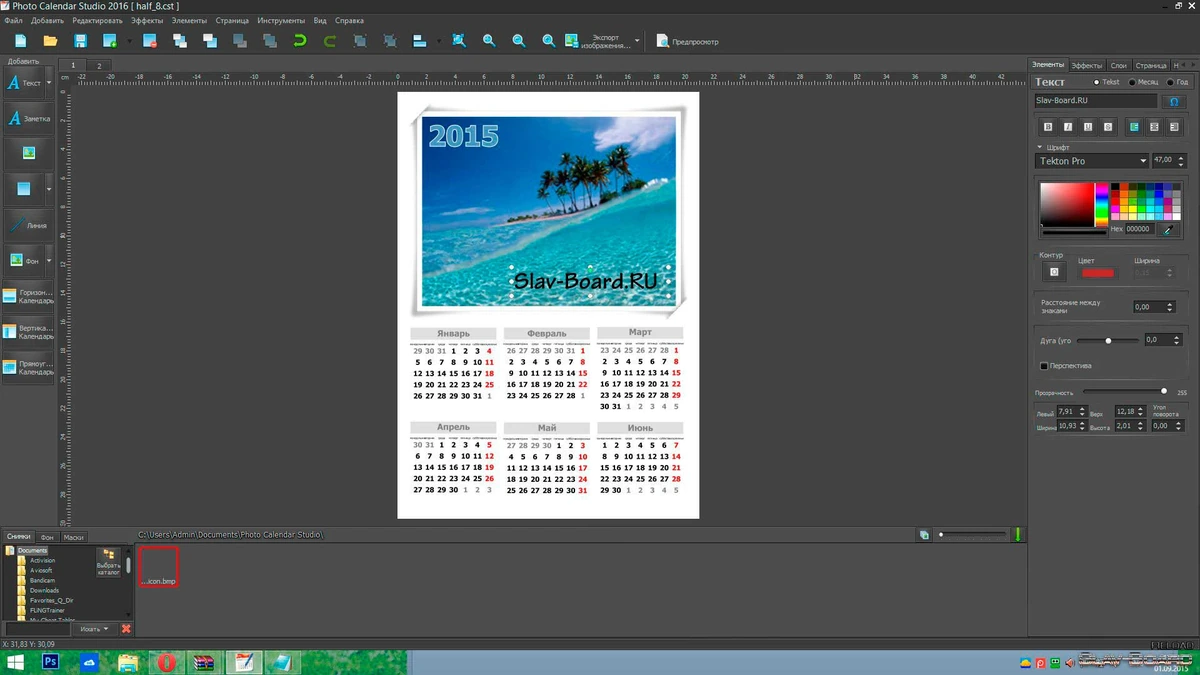This screenshot has width=1200, height=675.
Task: Pick a color with the eyedropper icon
Action: tap(1166, 229)
